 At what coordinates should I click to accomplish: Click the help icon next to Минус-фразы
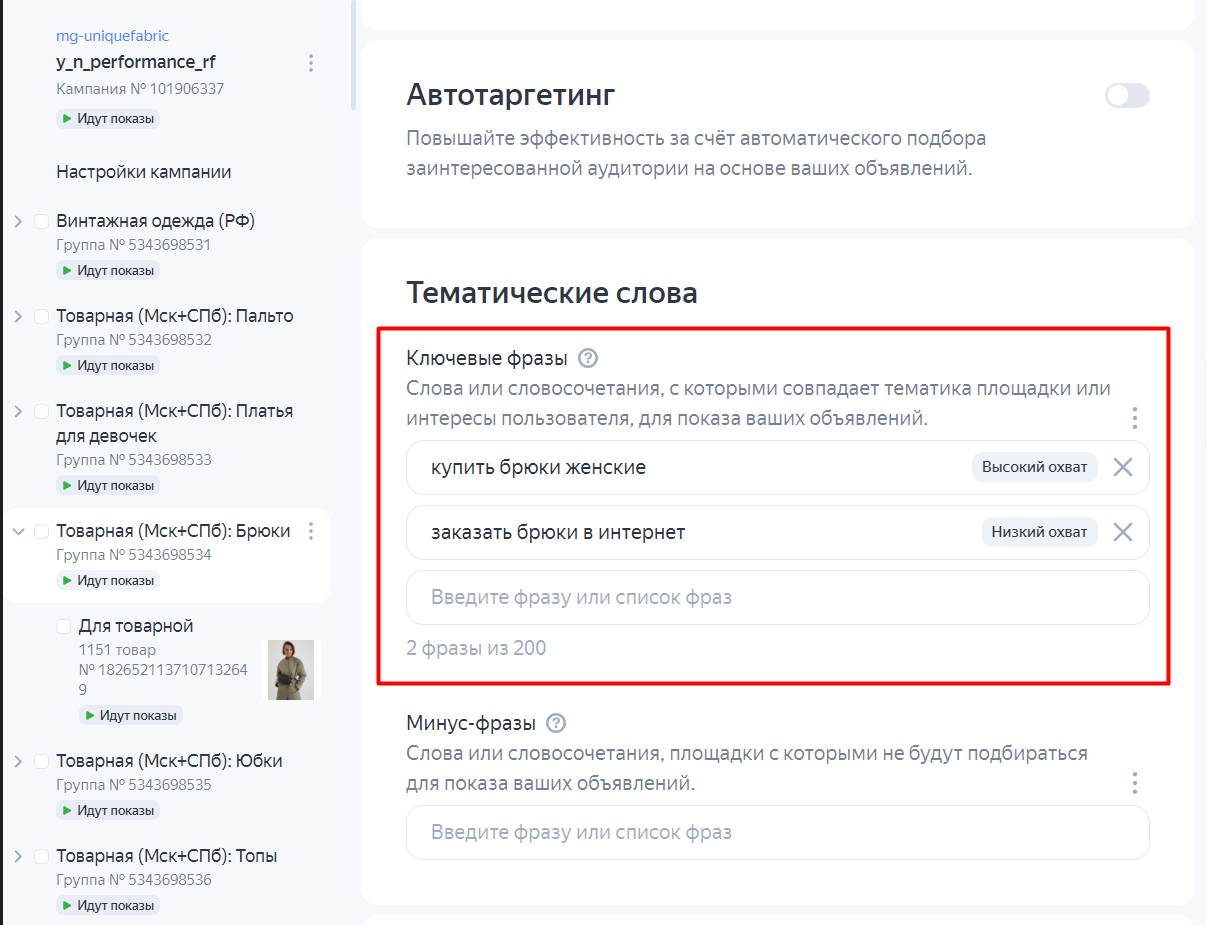point(557,723)
